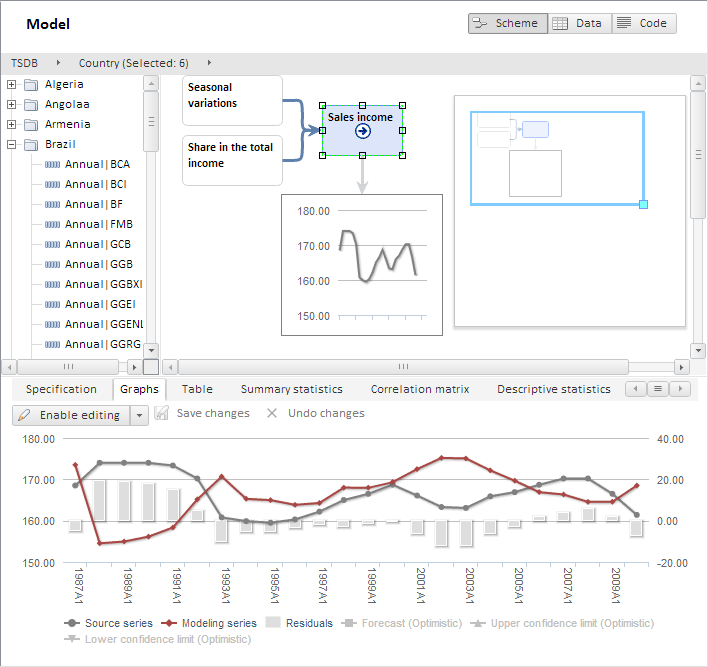
Task: Toggle Lower confidence limit legend entry
Action: tap(158, 639)
